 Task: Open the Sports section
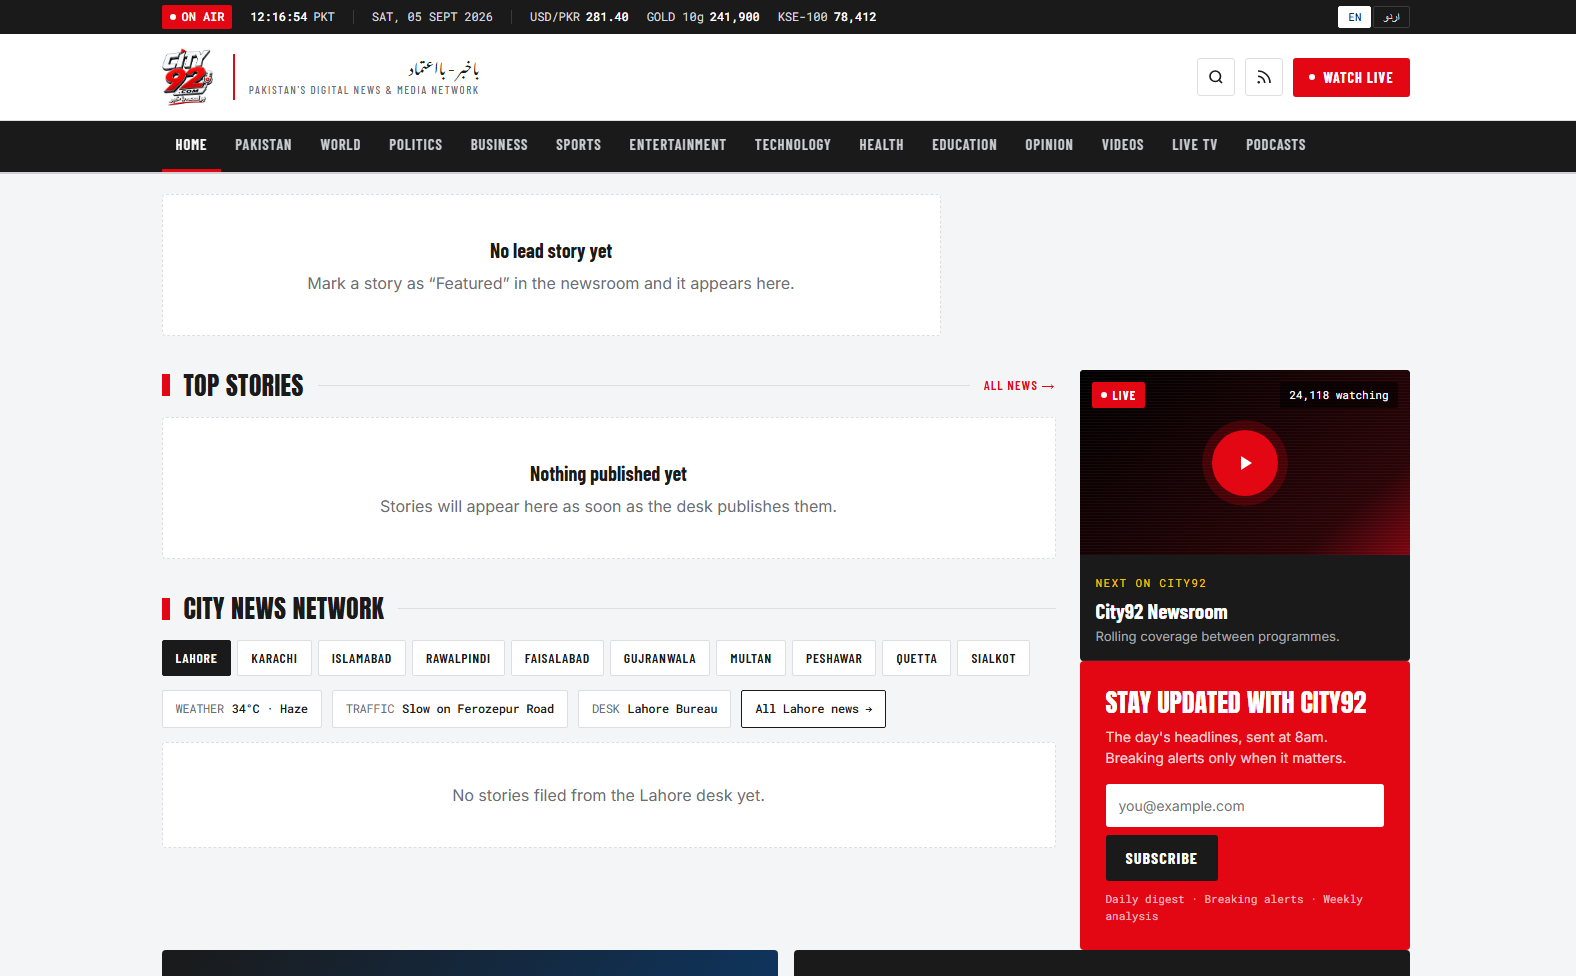[578, 145]
